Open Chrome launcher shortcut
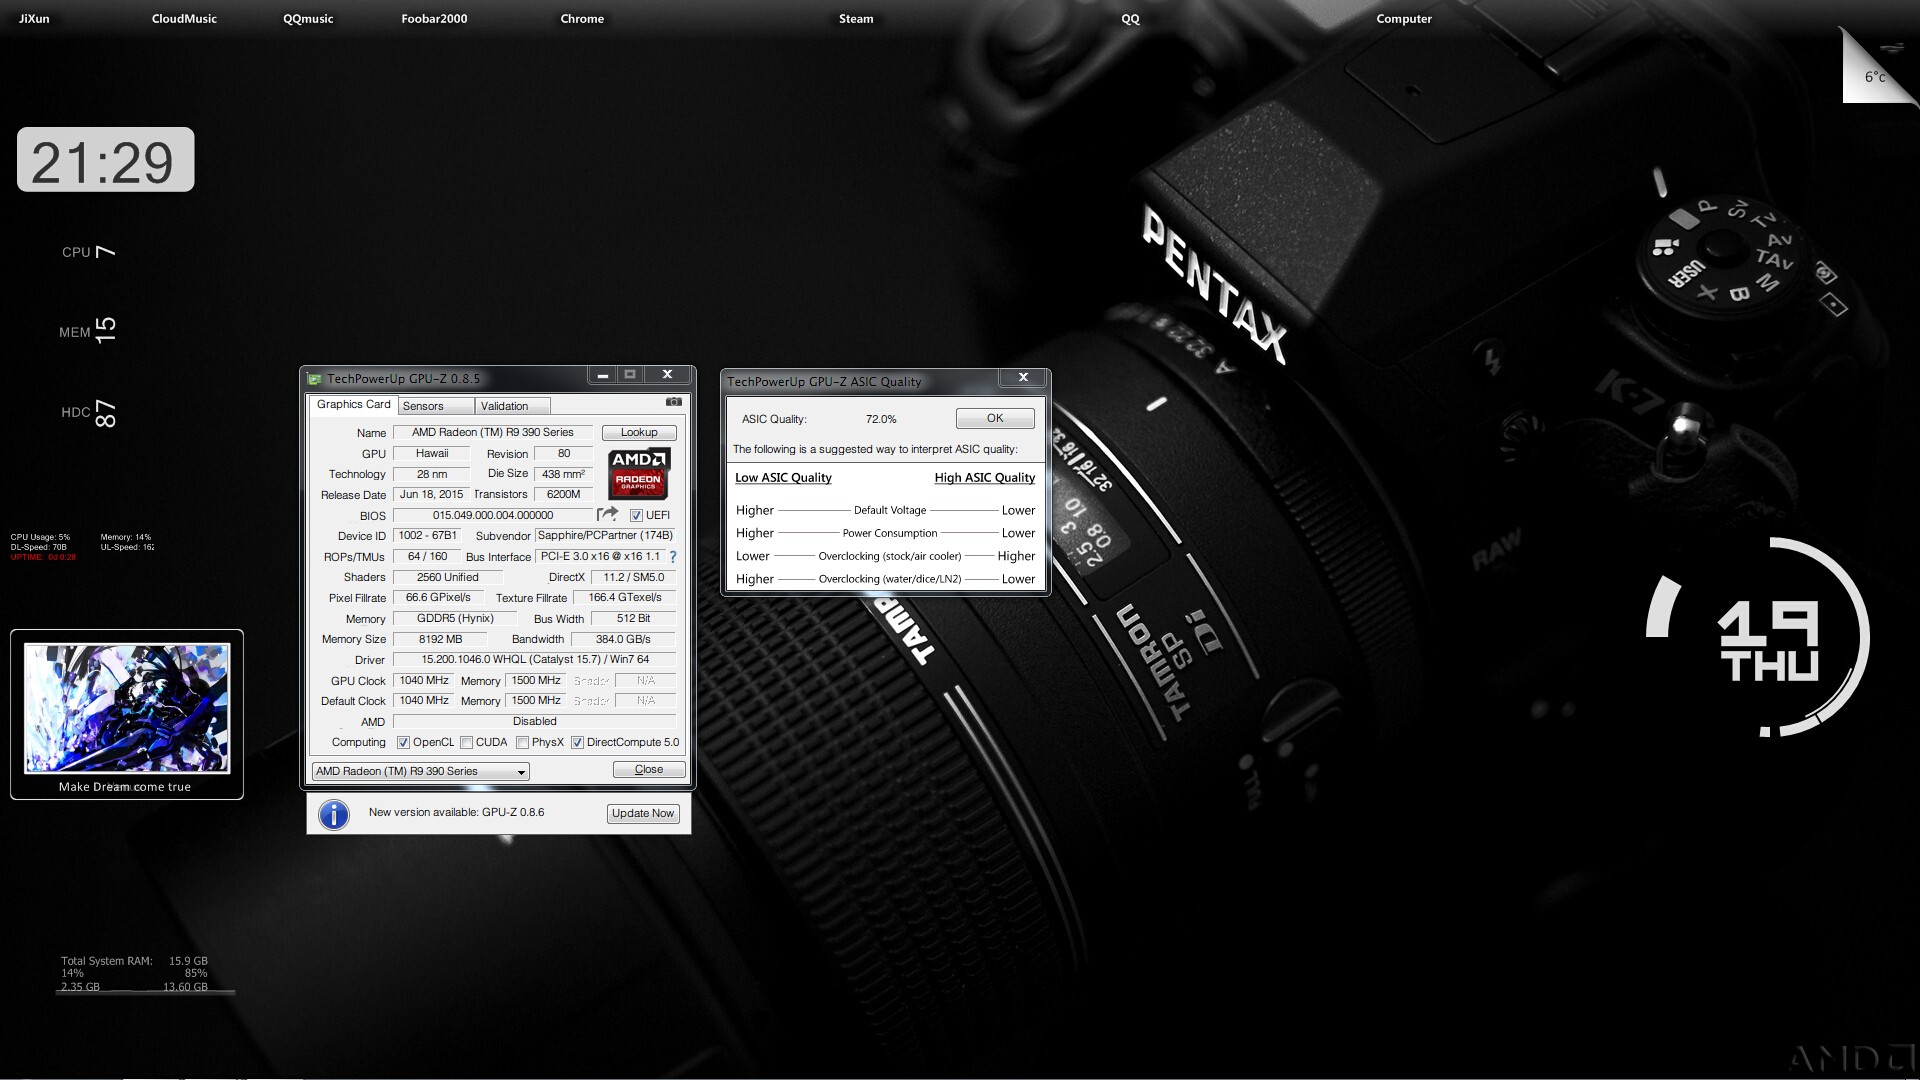Screen dimensions: 1920x1080 (x=582, y=19)
